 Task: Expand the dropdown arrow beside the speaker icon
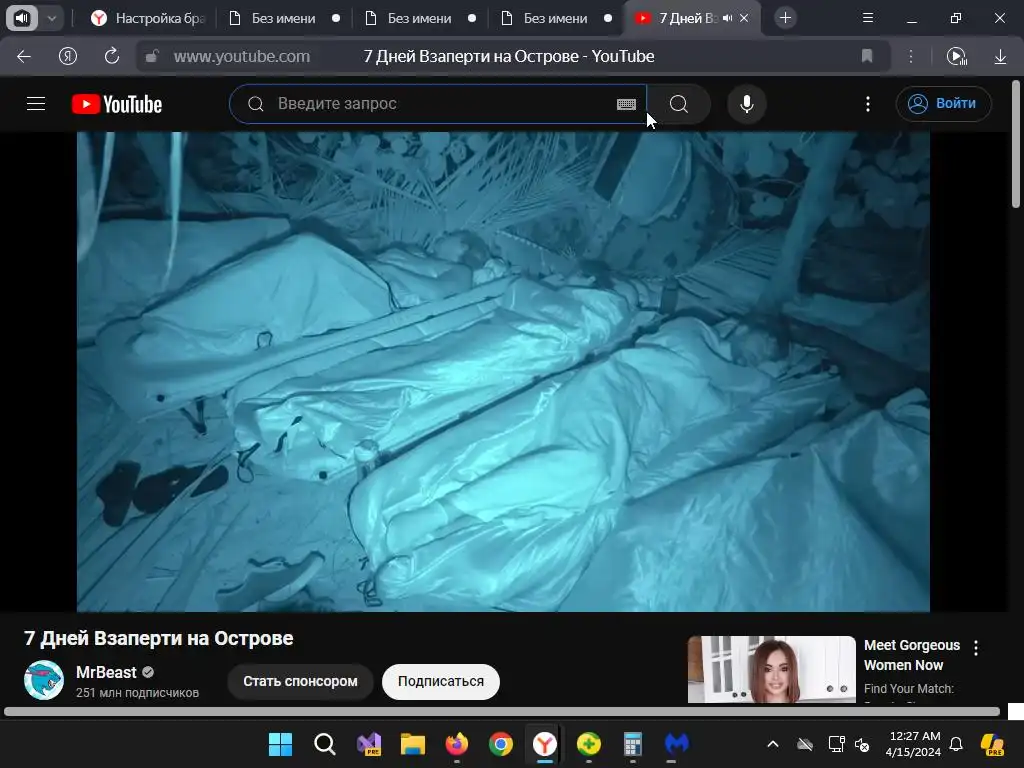pos(52,18)
